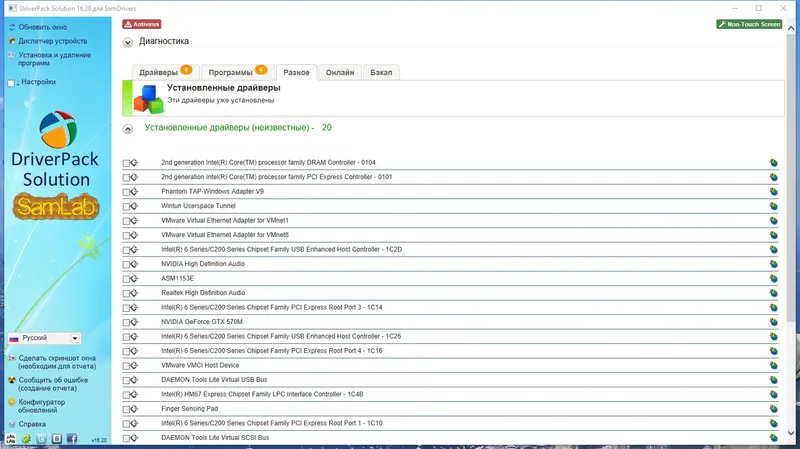This screenshot has height=449, width=800.
Task: Click the arrow icon beside USB Enhanced Host Controller - 1C2D
Action: coord(134,250)
